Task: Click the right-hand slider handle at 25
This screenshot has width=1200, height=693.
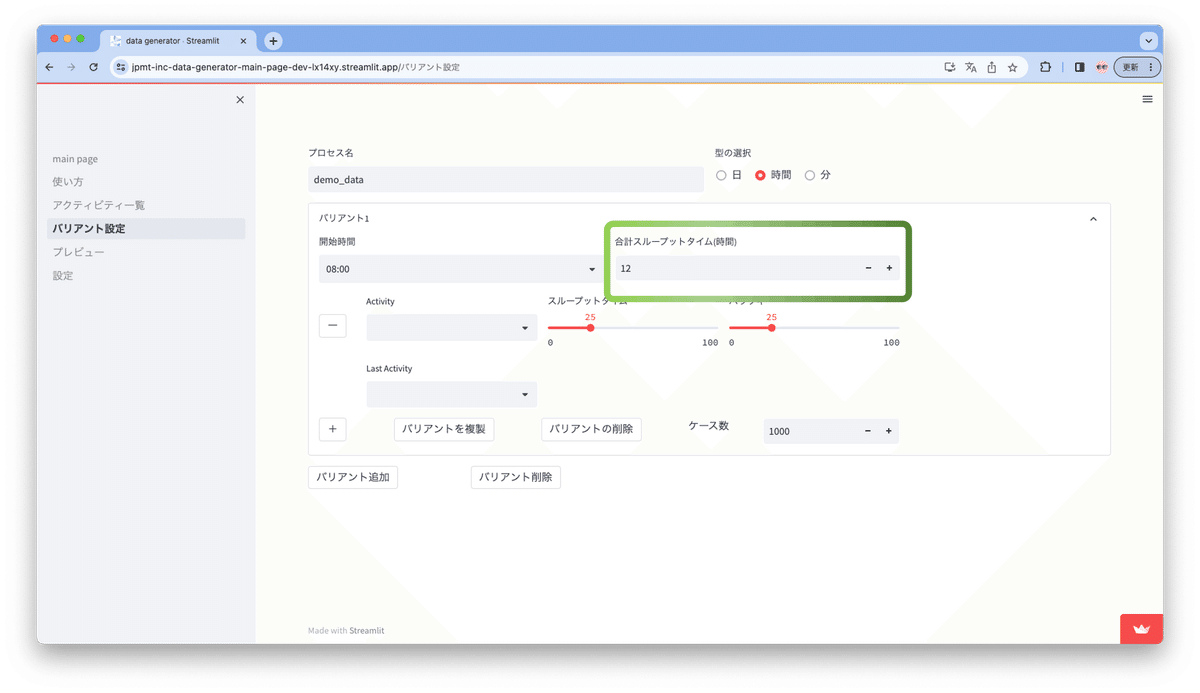Action: pyautogui.click(x=771, y=328)
